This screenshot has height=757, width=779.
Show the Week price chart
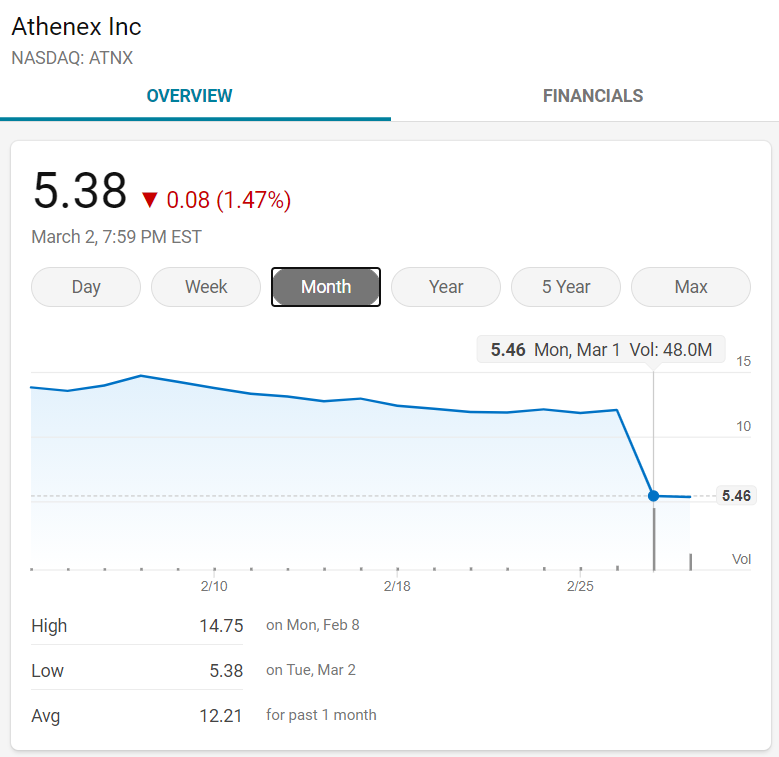click(x=206, y=287)
